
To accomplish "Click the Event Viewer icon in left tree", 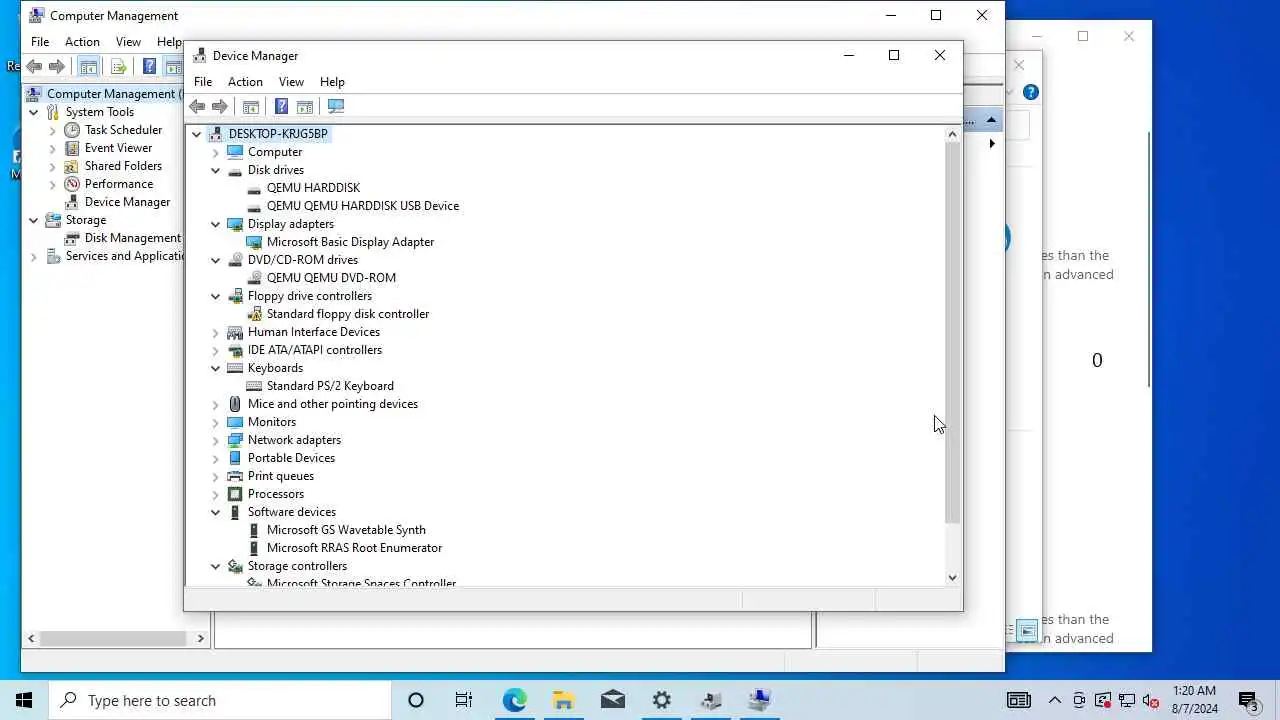I will [x=72, y=148].
